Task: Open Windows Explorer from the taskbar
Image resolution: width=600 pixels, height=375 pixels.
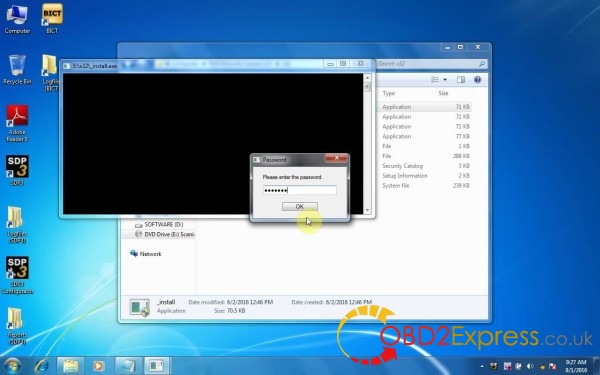Action: click(70, 366)
